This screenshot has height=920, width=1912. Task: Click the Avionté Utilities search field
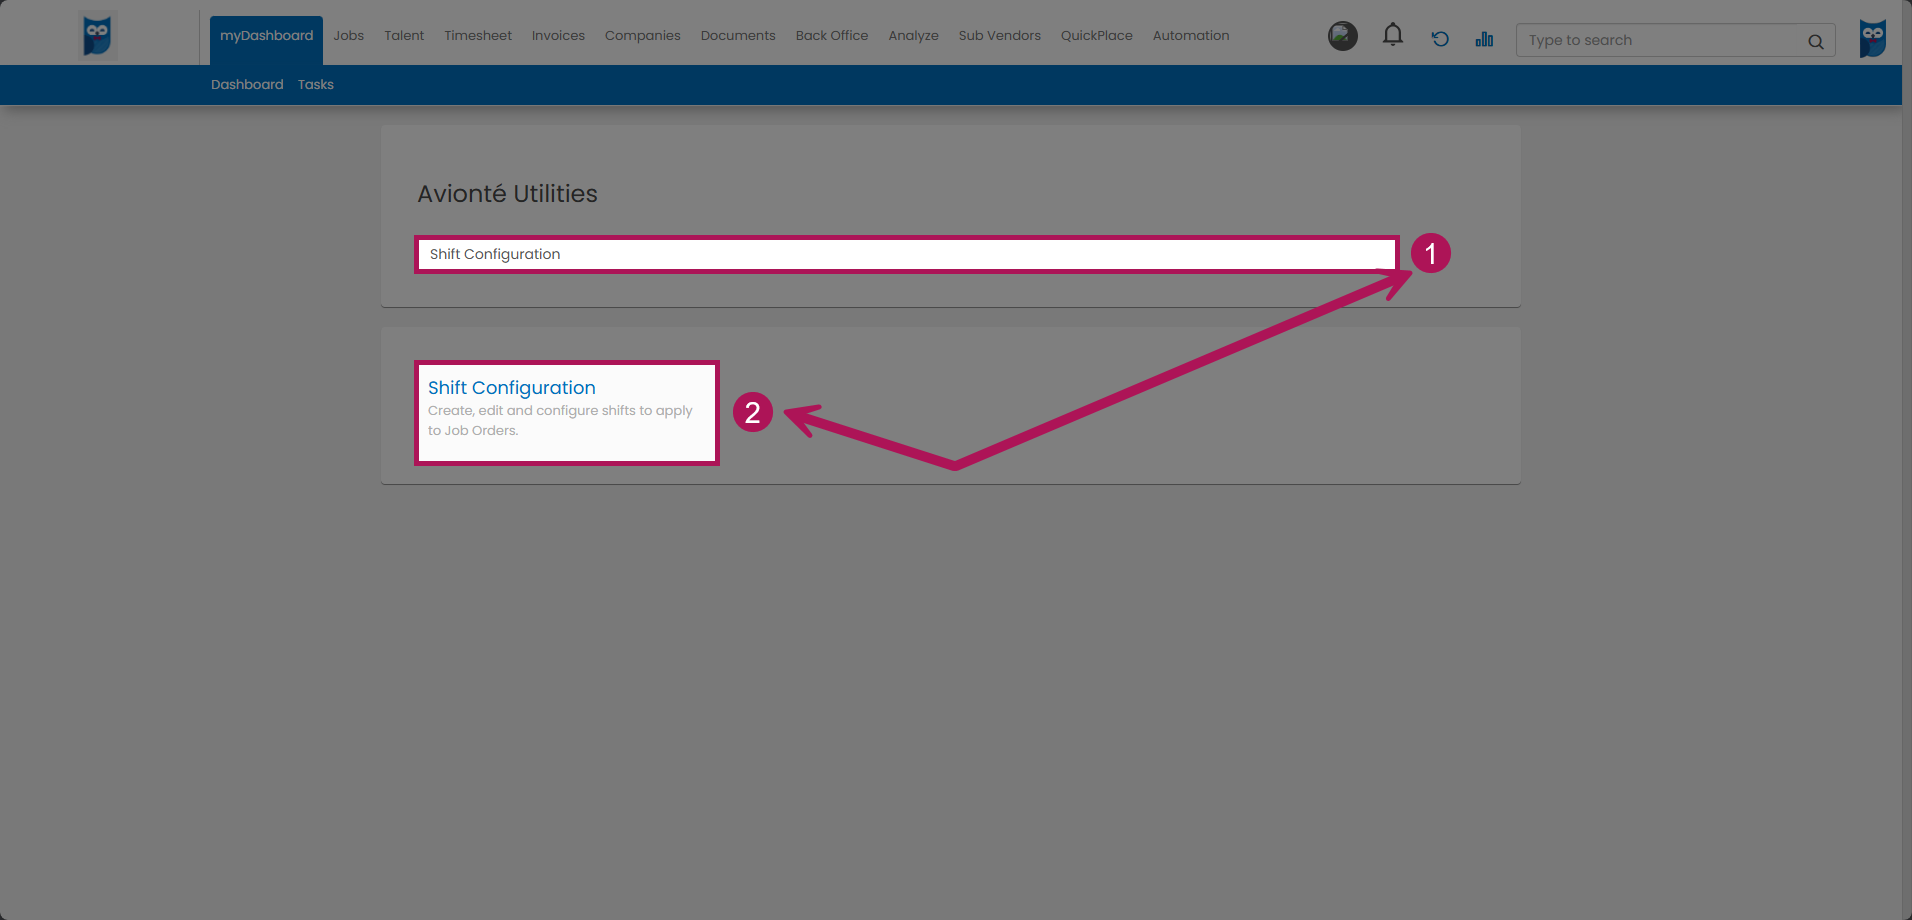905,254
